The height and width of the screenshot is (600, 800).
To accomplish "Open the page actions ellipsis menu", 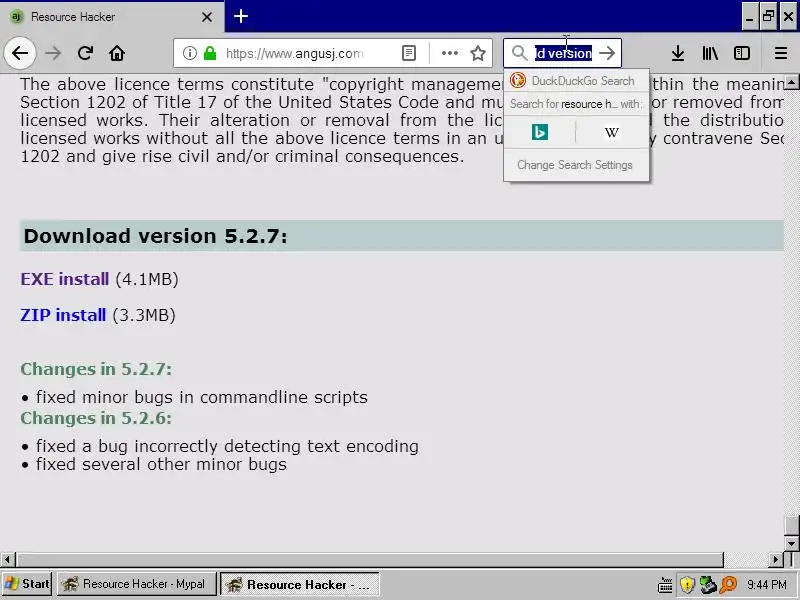I will click(x=449, y=53).
